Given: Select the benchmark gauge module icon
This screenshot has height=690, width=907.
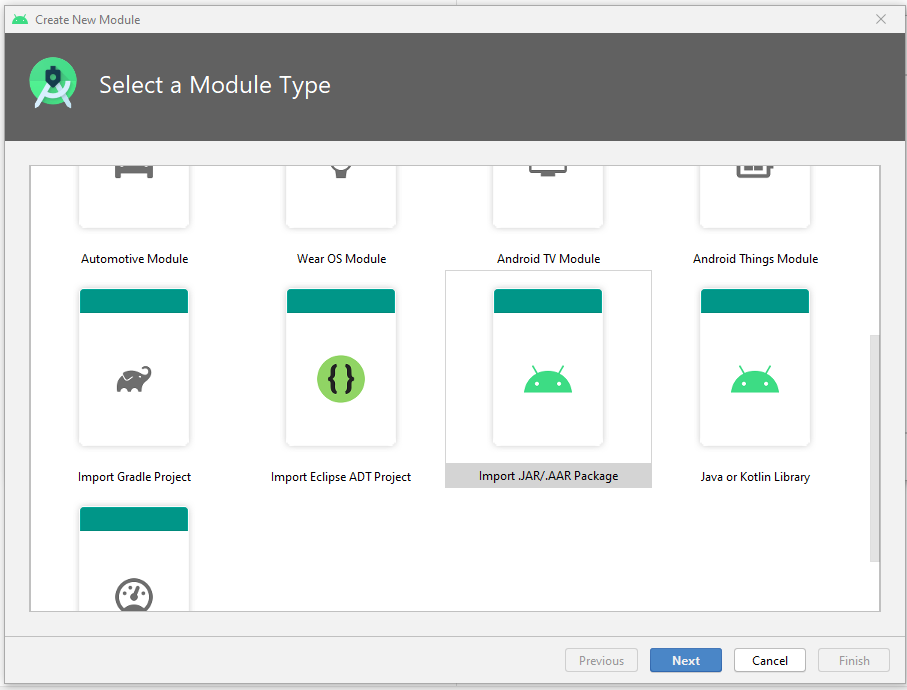Looking at the screenshot, I should click(134, 595).
